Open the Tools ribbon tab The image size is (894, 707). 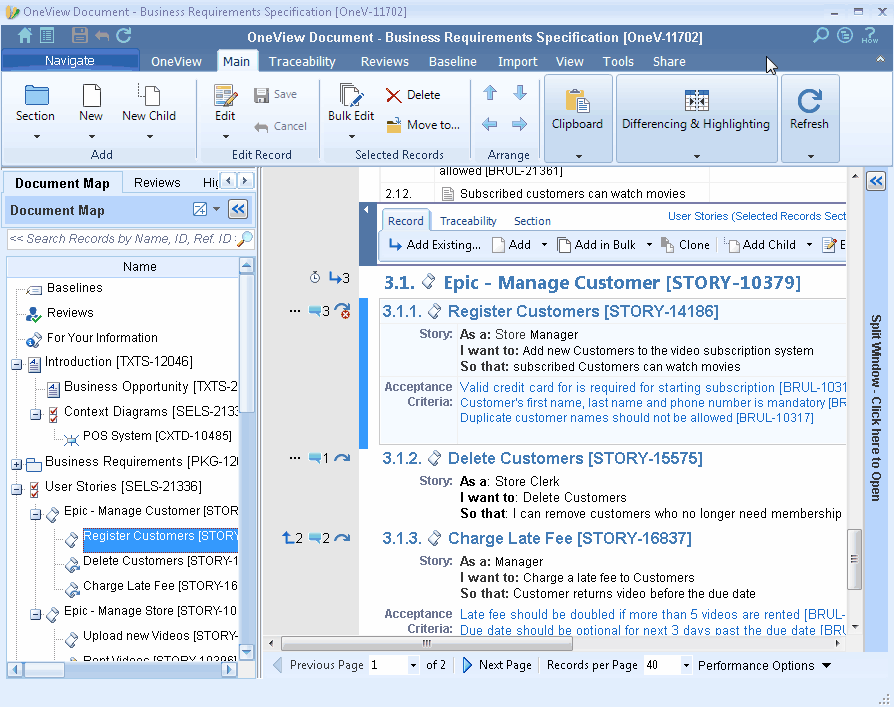coord(619,62)
